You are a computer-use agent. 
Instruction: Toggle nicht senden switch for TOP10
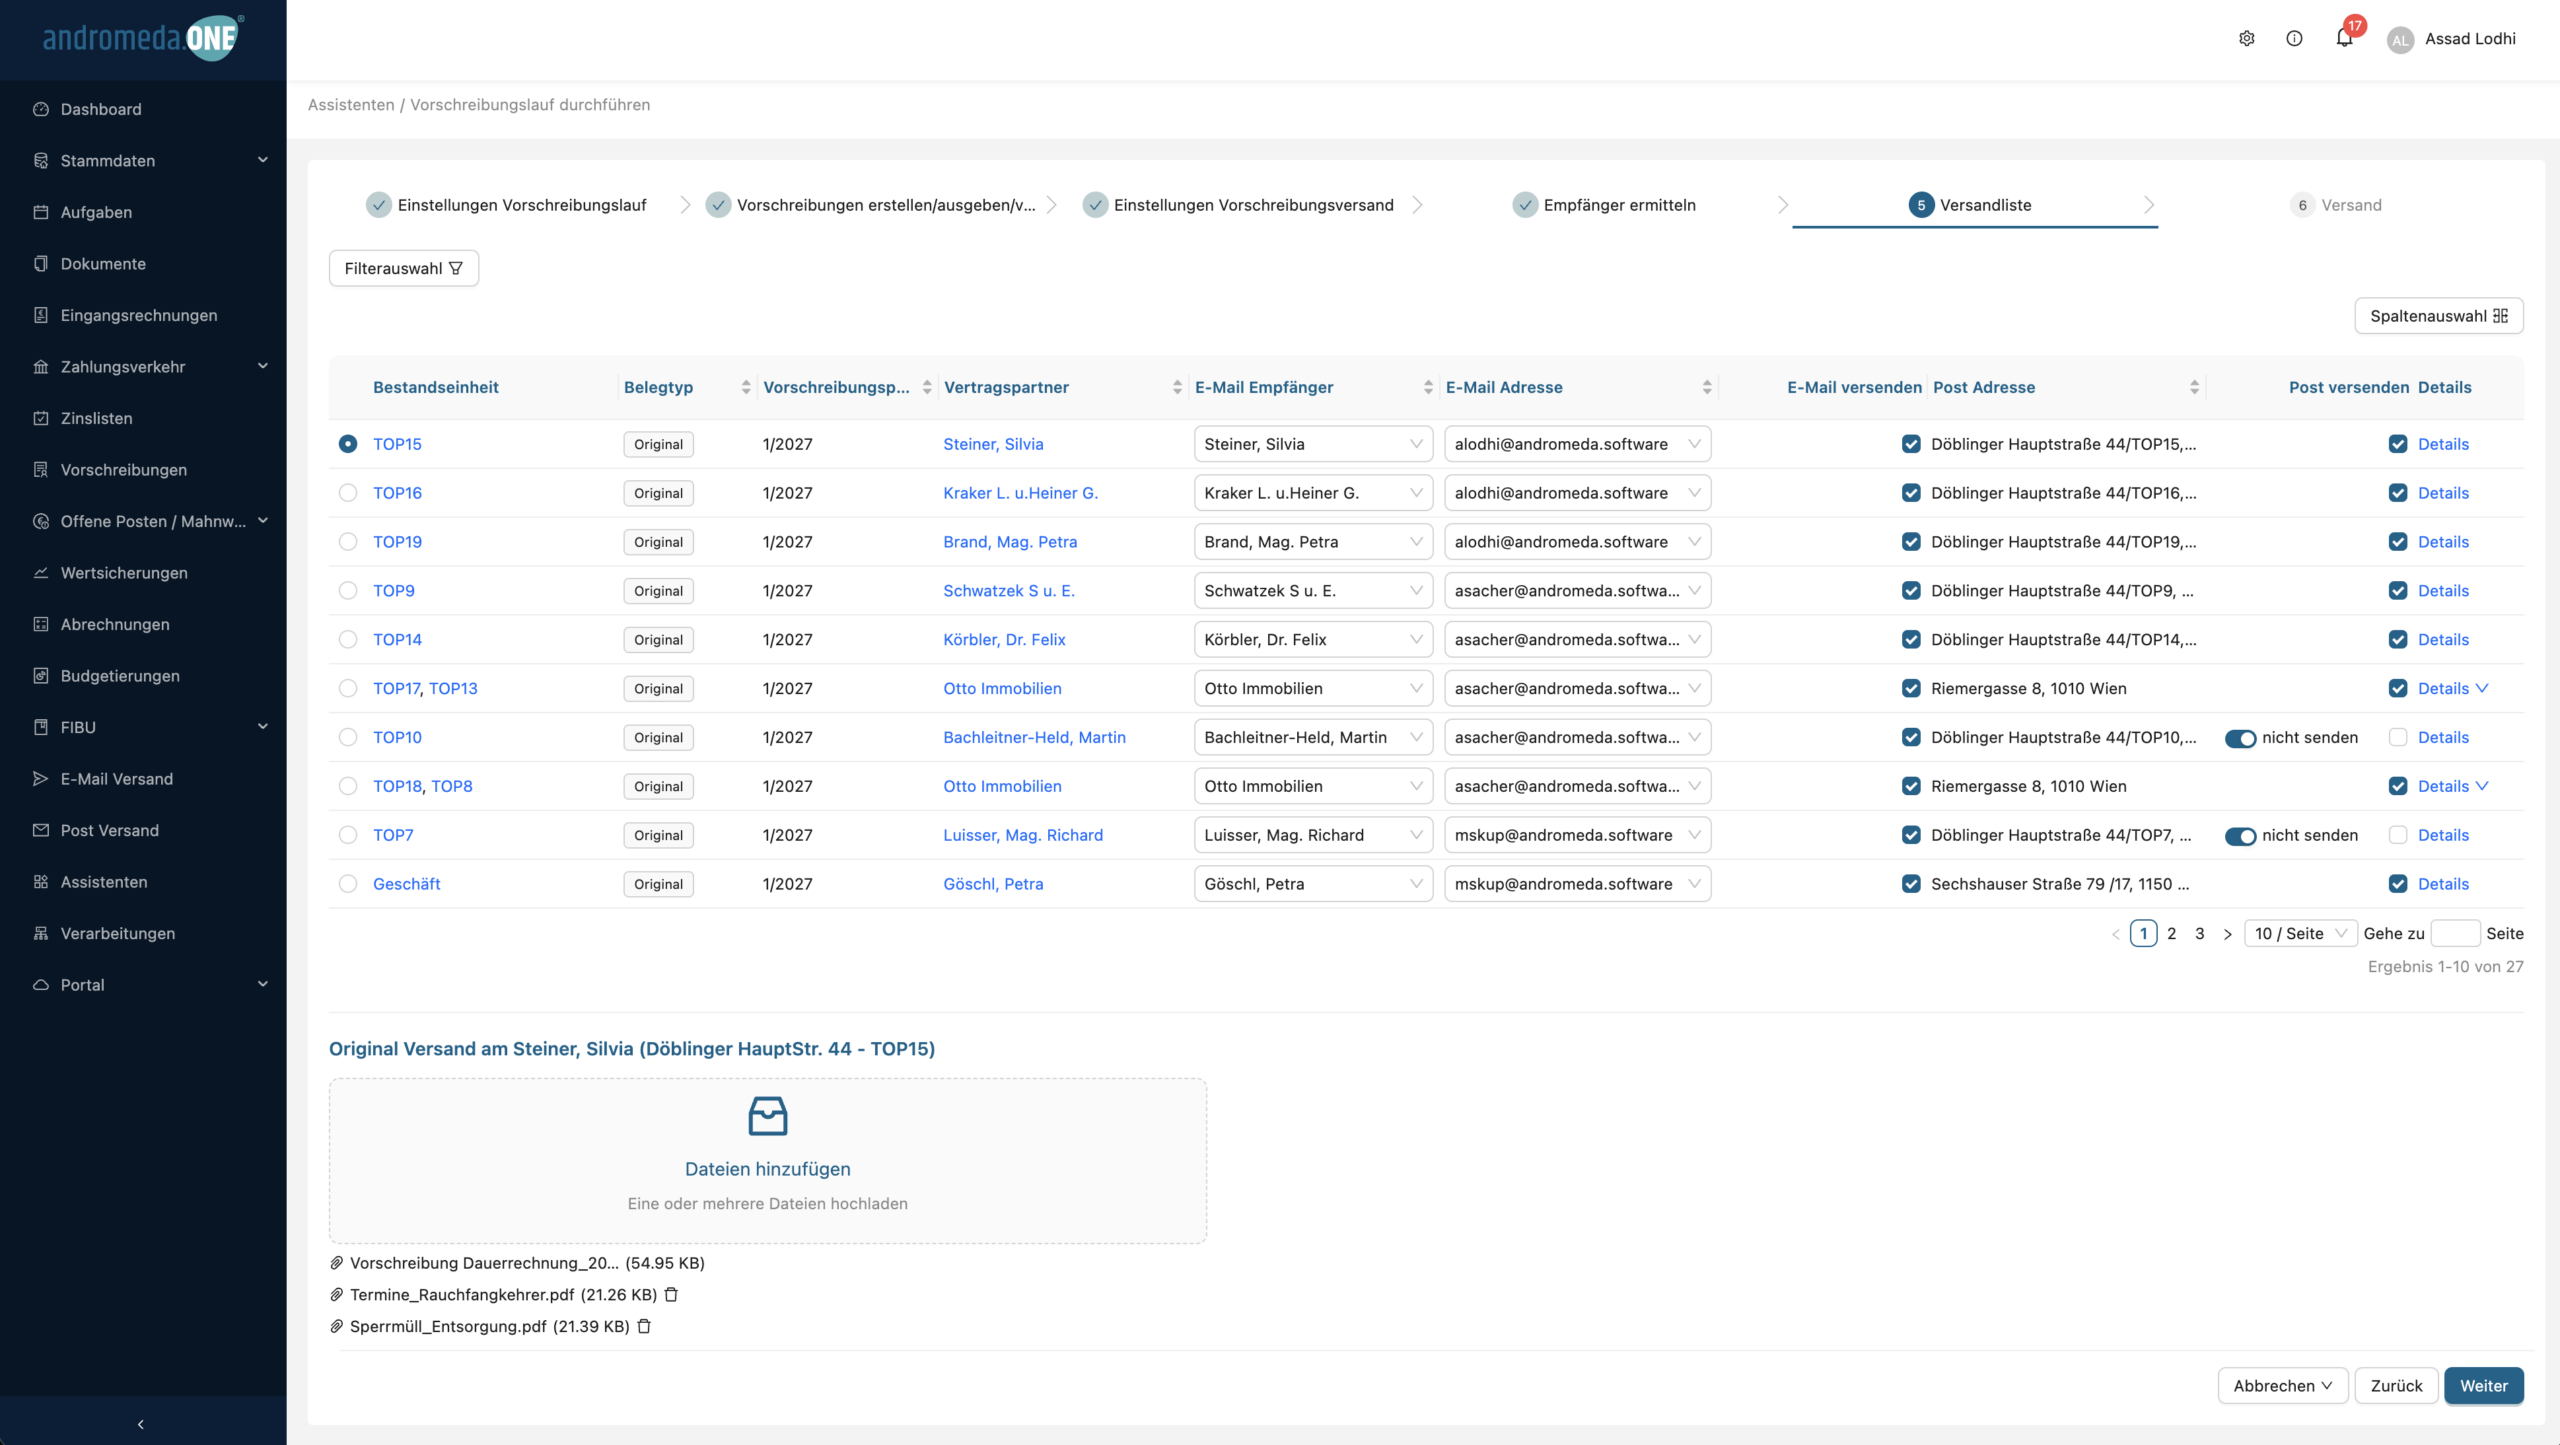2239,738
